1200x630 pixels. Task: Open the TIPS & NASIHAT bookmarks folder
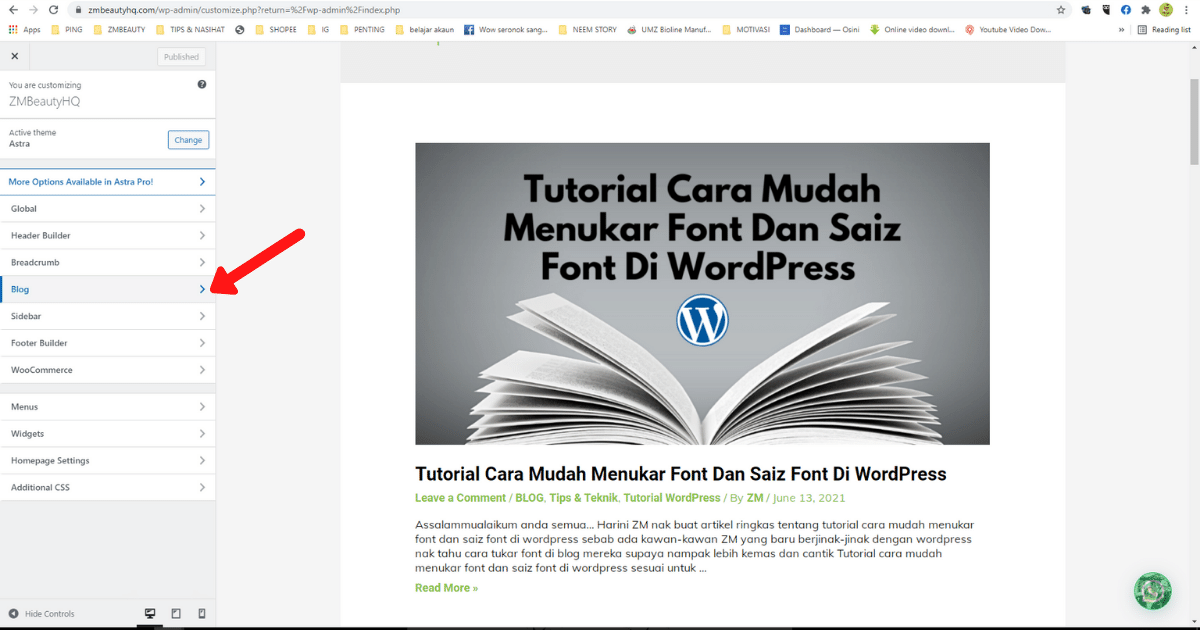click(x=190, y=30)
